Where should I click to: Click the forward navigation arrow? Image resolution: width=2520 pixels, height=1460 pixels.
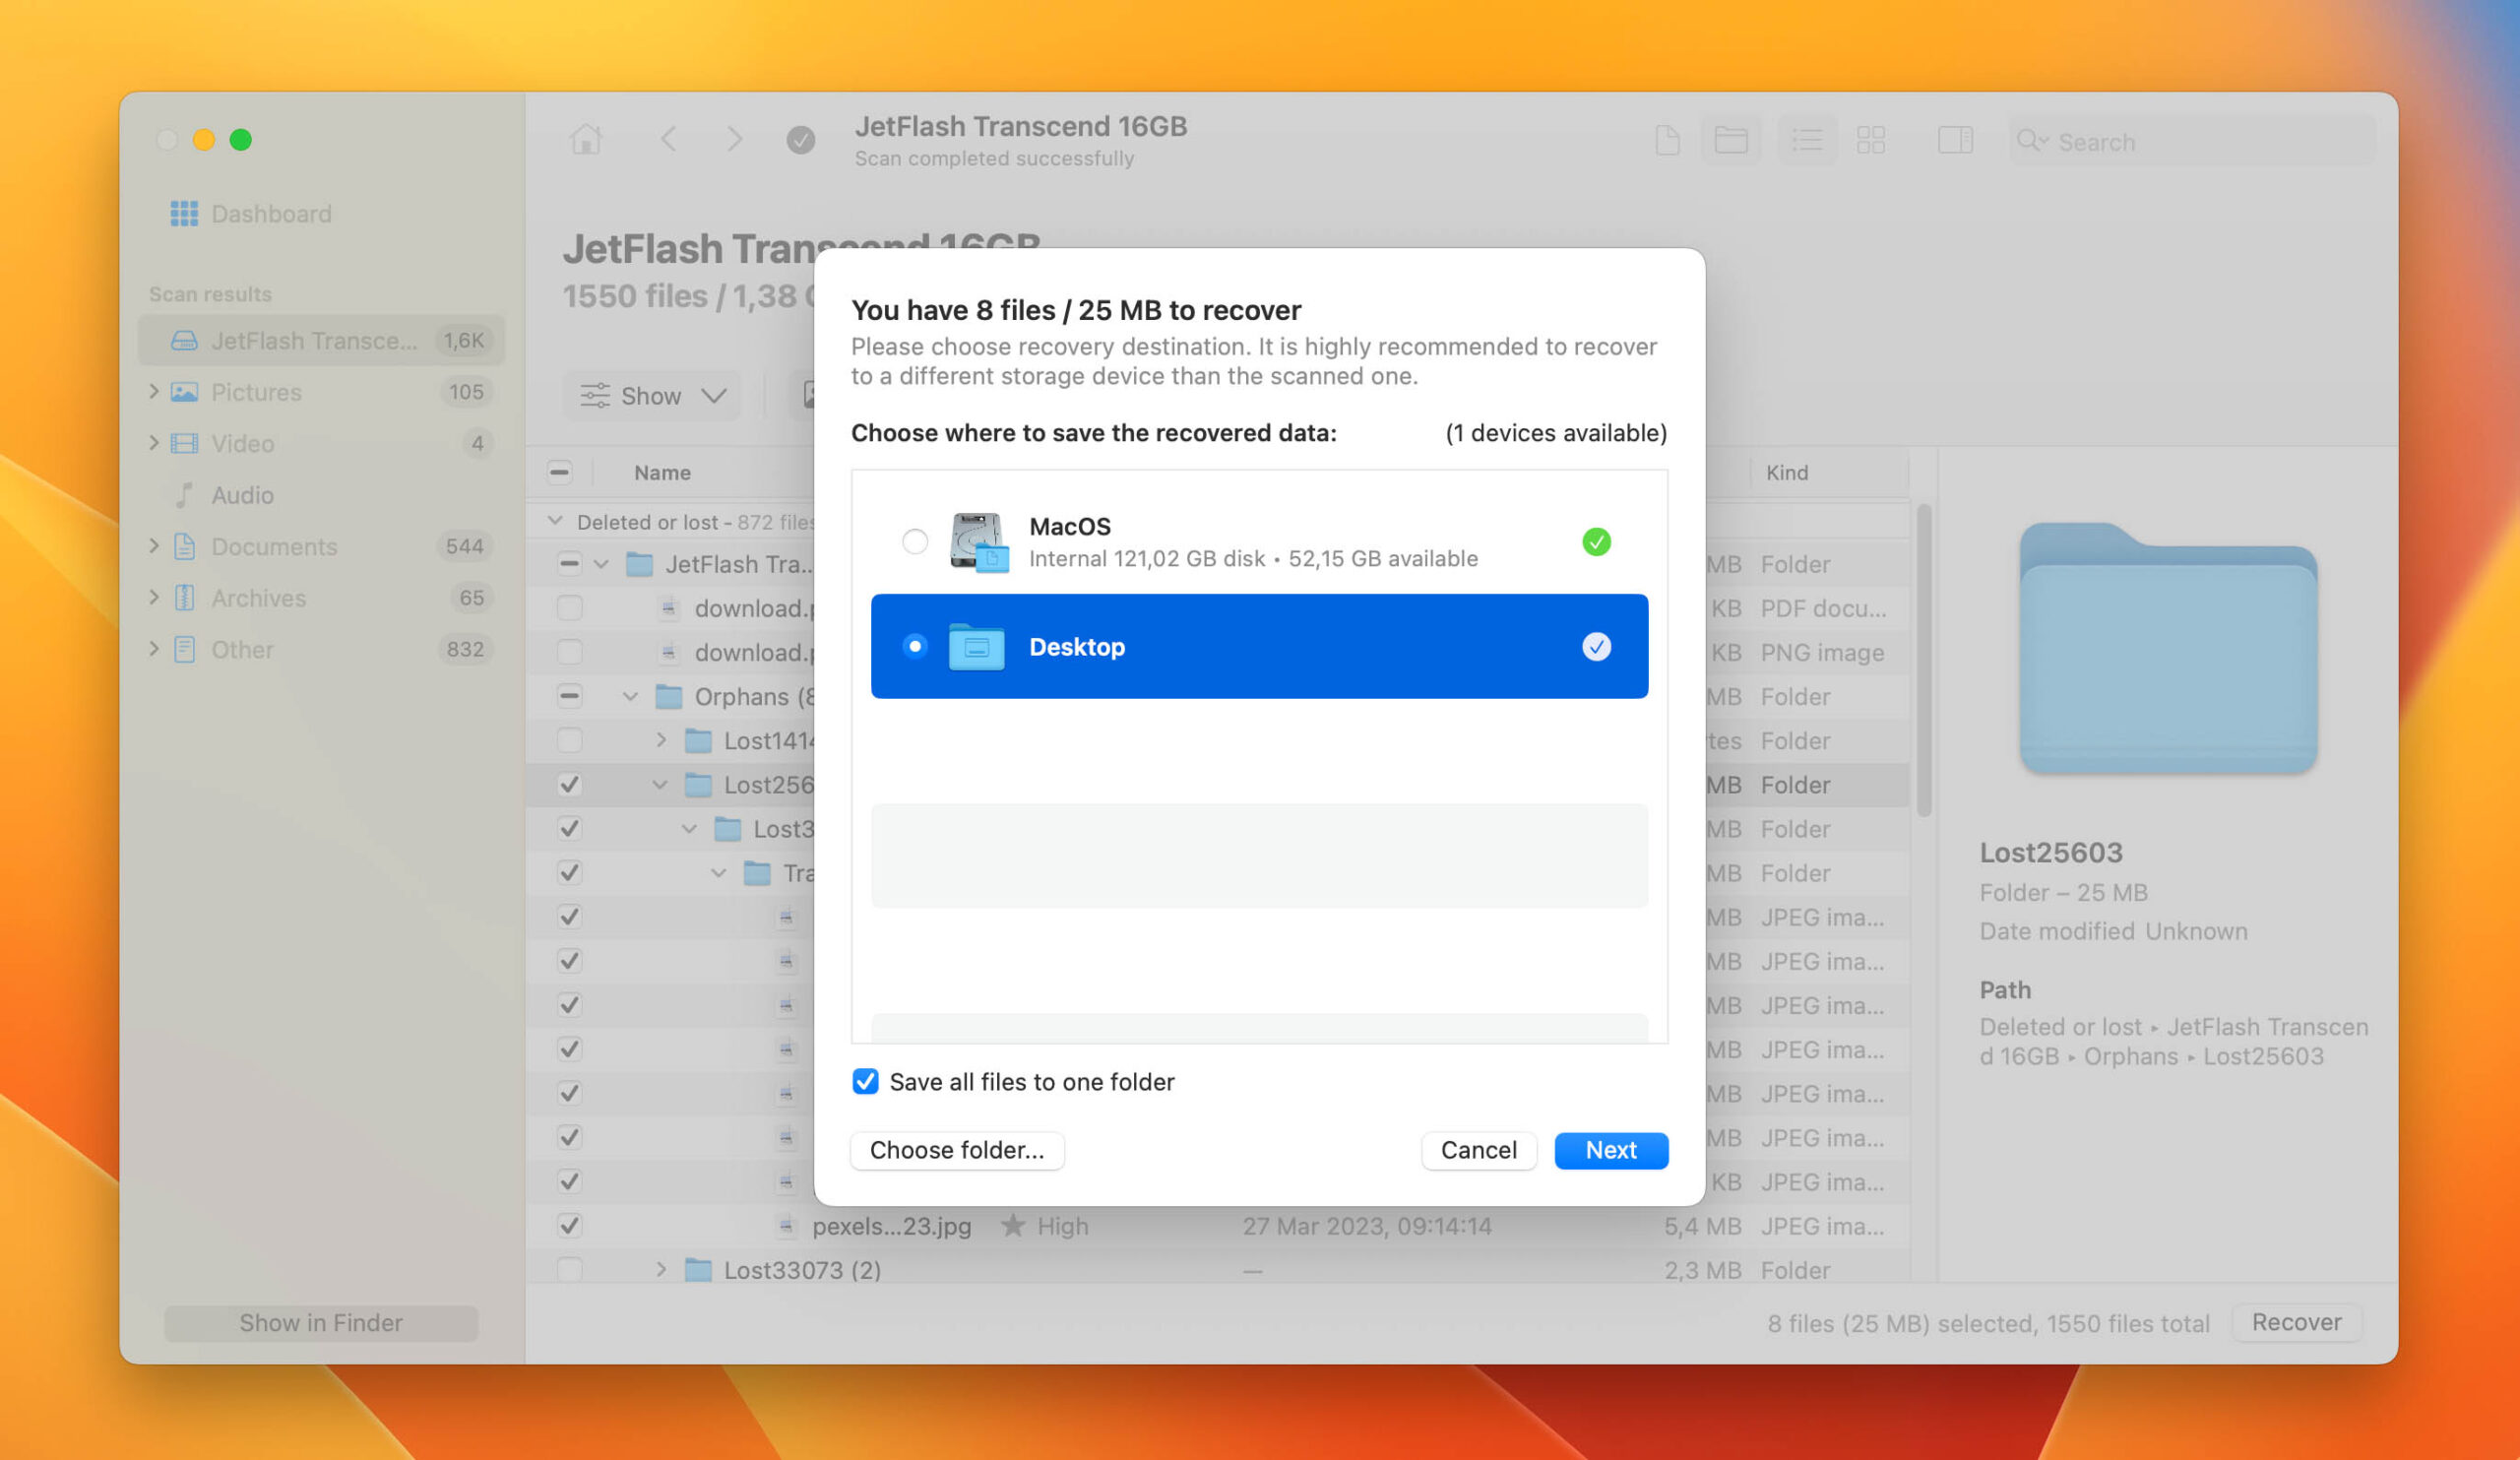pyautogui.click(x=731, y=139)
